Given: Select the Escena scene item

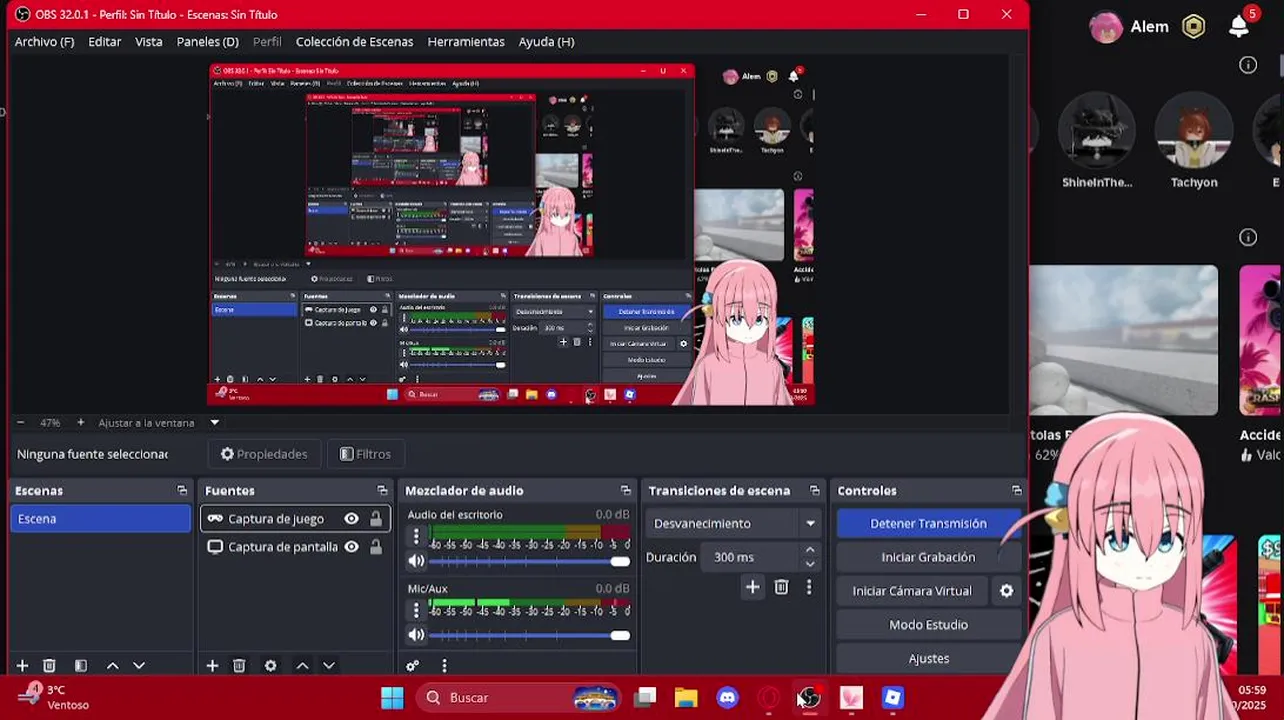Looking at the screenshot, I should point(100,519).
